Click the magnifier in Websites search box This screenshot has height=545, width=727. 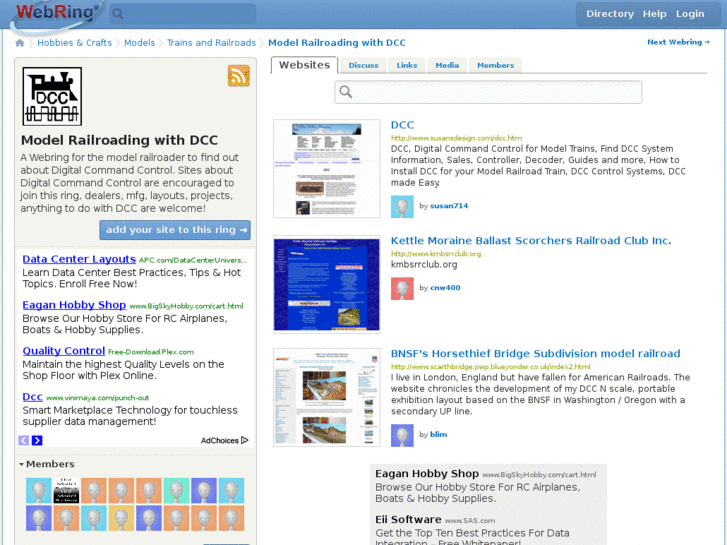pos(346,92)
